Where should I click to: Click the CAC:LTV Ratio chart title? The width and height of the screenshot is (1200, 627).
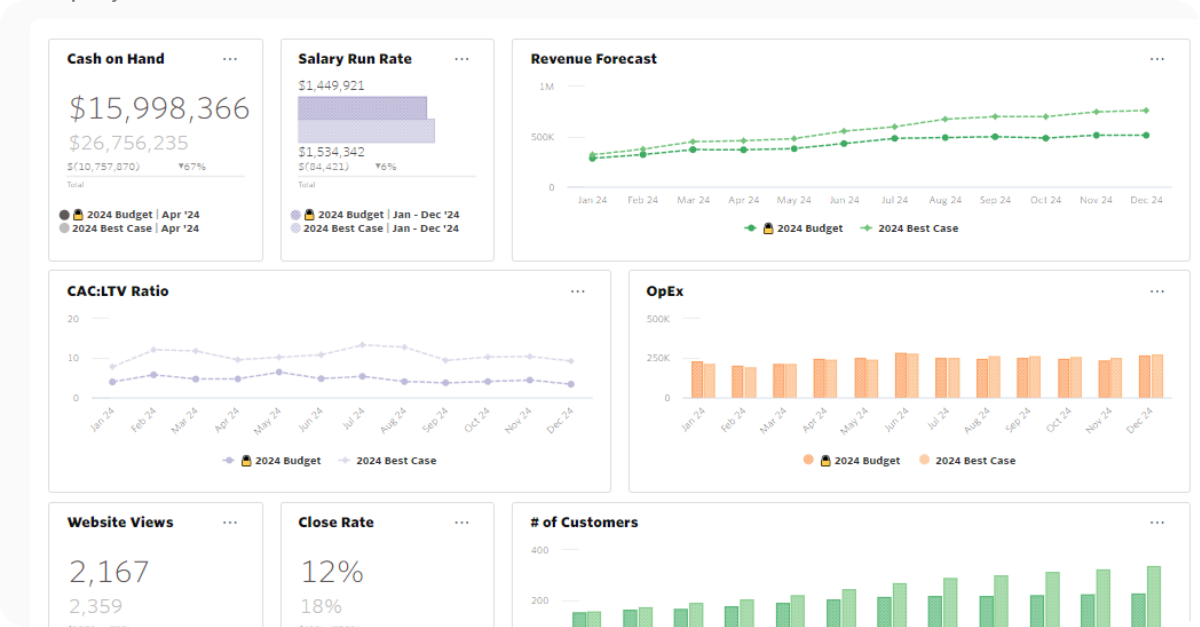(118, 291)
